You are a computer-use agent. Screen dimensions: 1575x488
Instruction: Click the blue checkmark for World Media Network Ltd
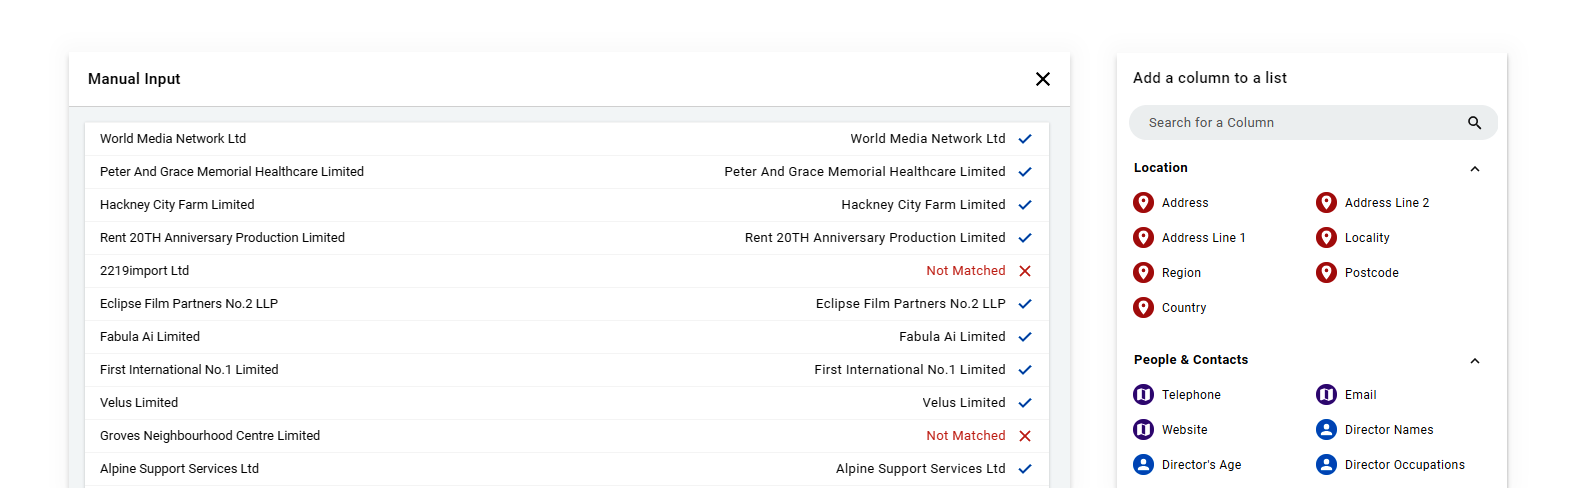tap(1025, 139)
